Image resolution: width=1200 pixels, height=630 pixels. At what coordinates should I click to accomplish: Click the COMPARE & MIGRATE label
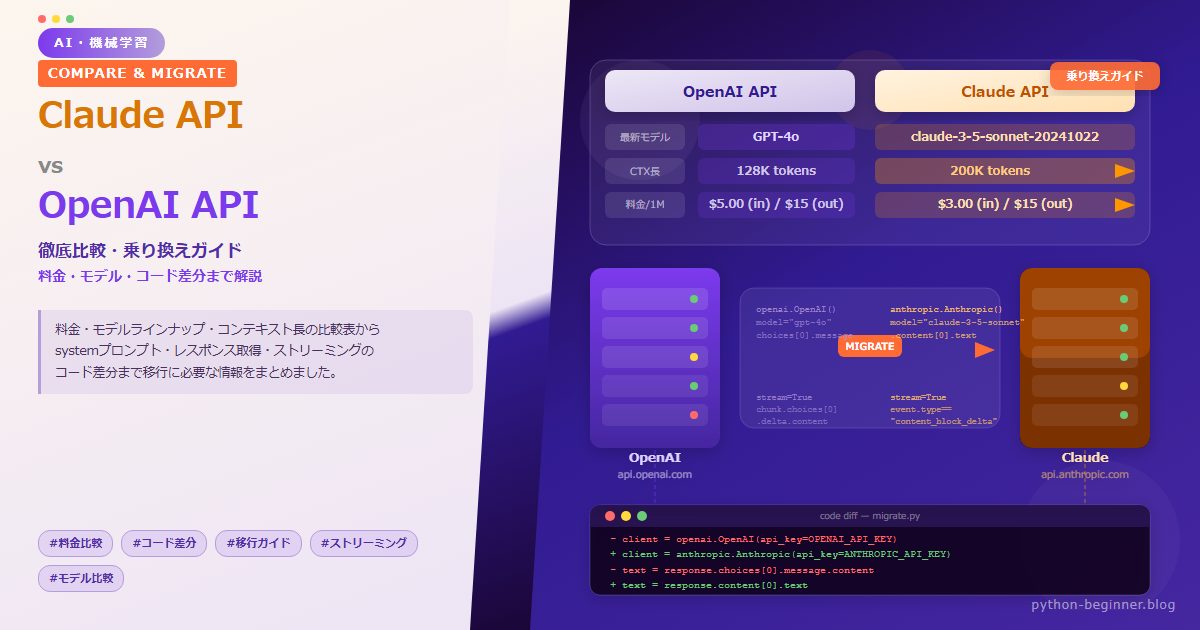pos(137,73)
